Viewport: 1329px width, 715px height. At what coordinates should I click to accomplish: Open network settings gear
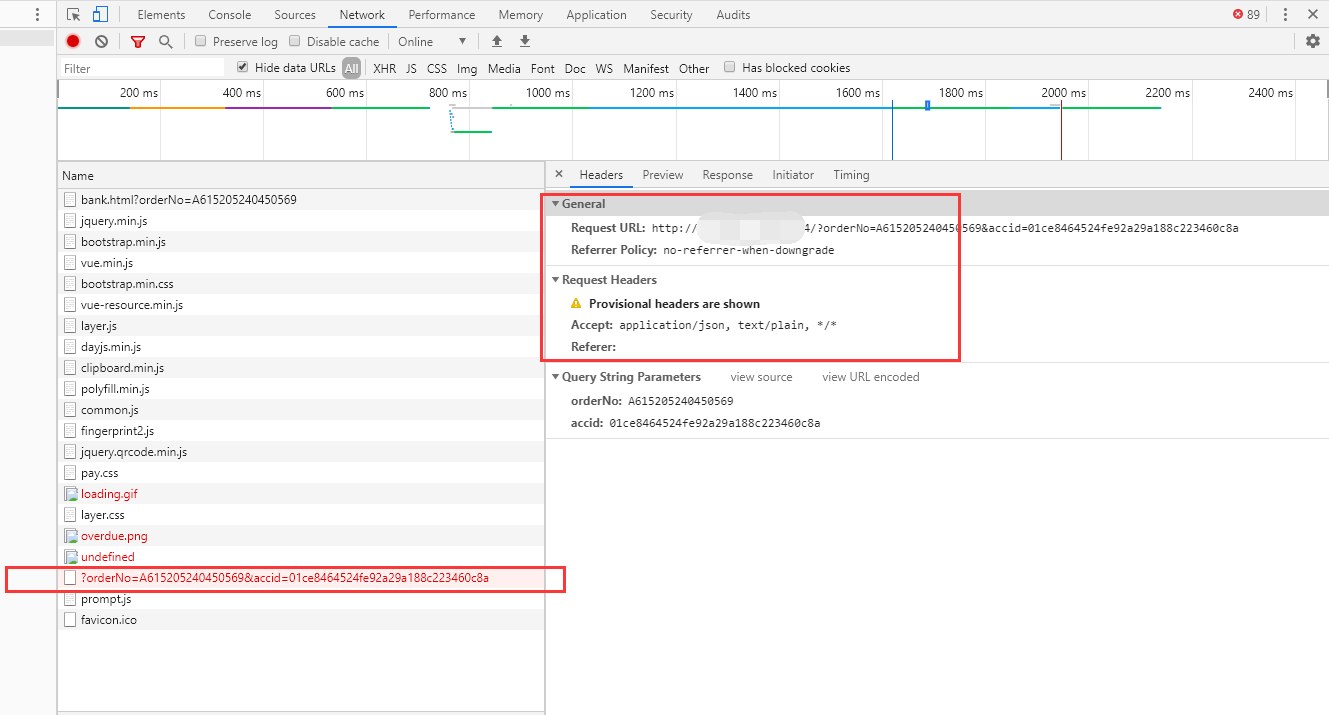[x=1313, y=41]
